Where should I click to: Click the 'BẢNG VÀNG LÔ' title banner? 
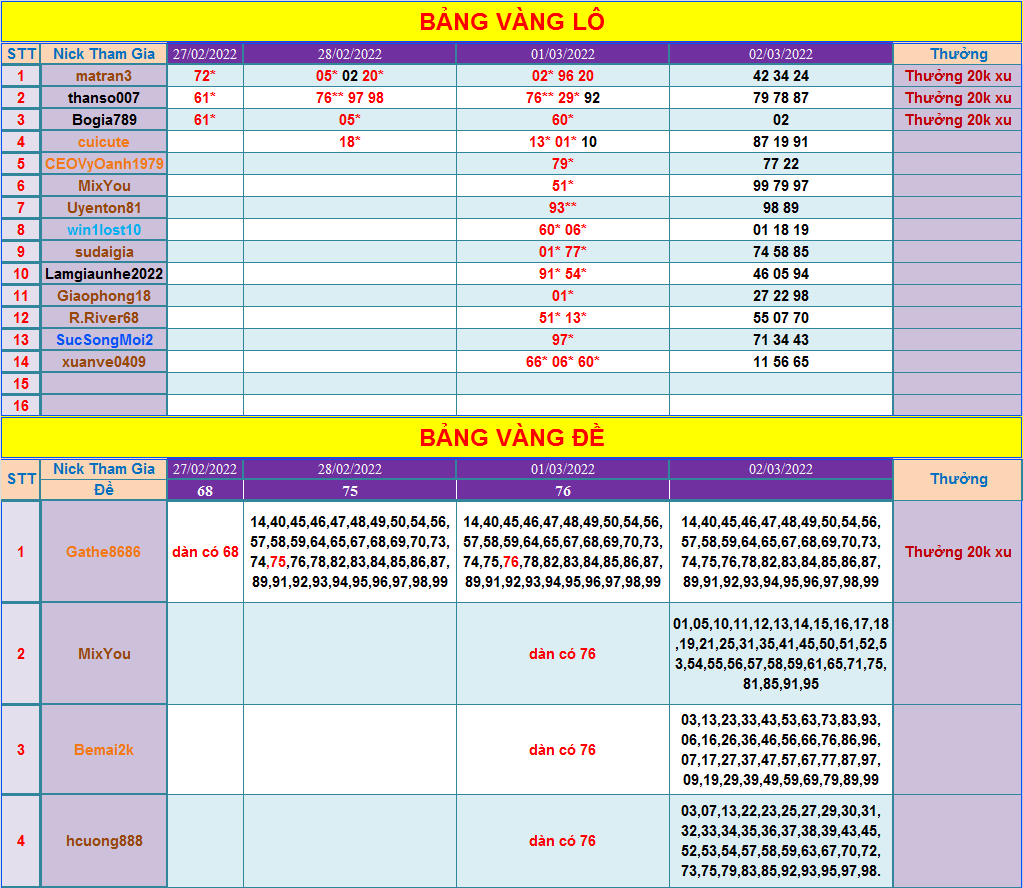pos(512,22)
